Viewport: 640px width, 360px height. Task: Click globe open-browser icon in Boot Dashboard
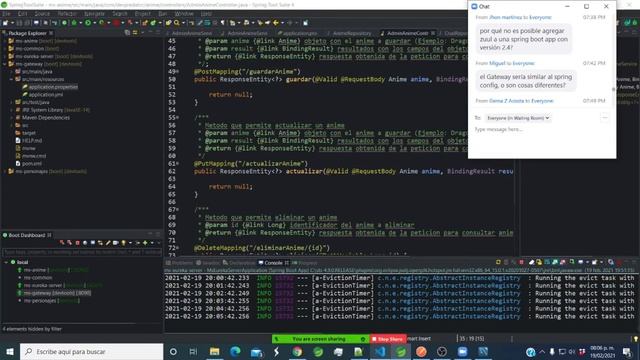click(x=85, y=243)
